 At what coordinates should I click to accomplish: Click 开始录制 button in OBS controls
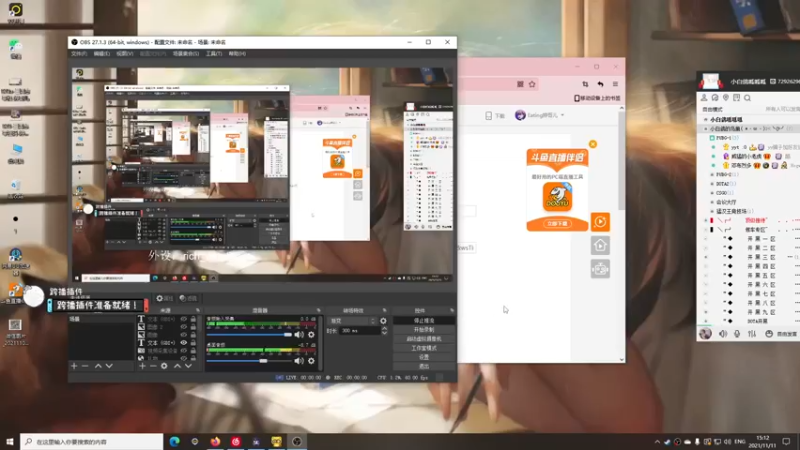click(x=423, y=330)
